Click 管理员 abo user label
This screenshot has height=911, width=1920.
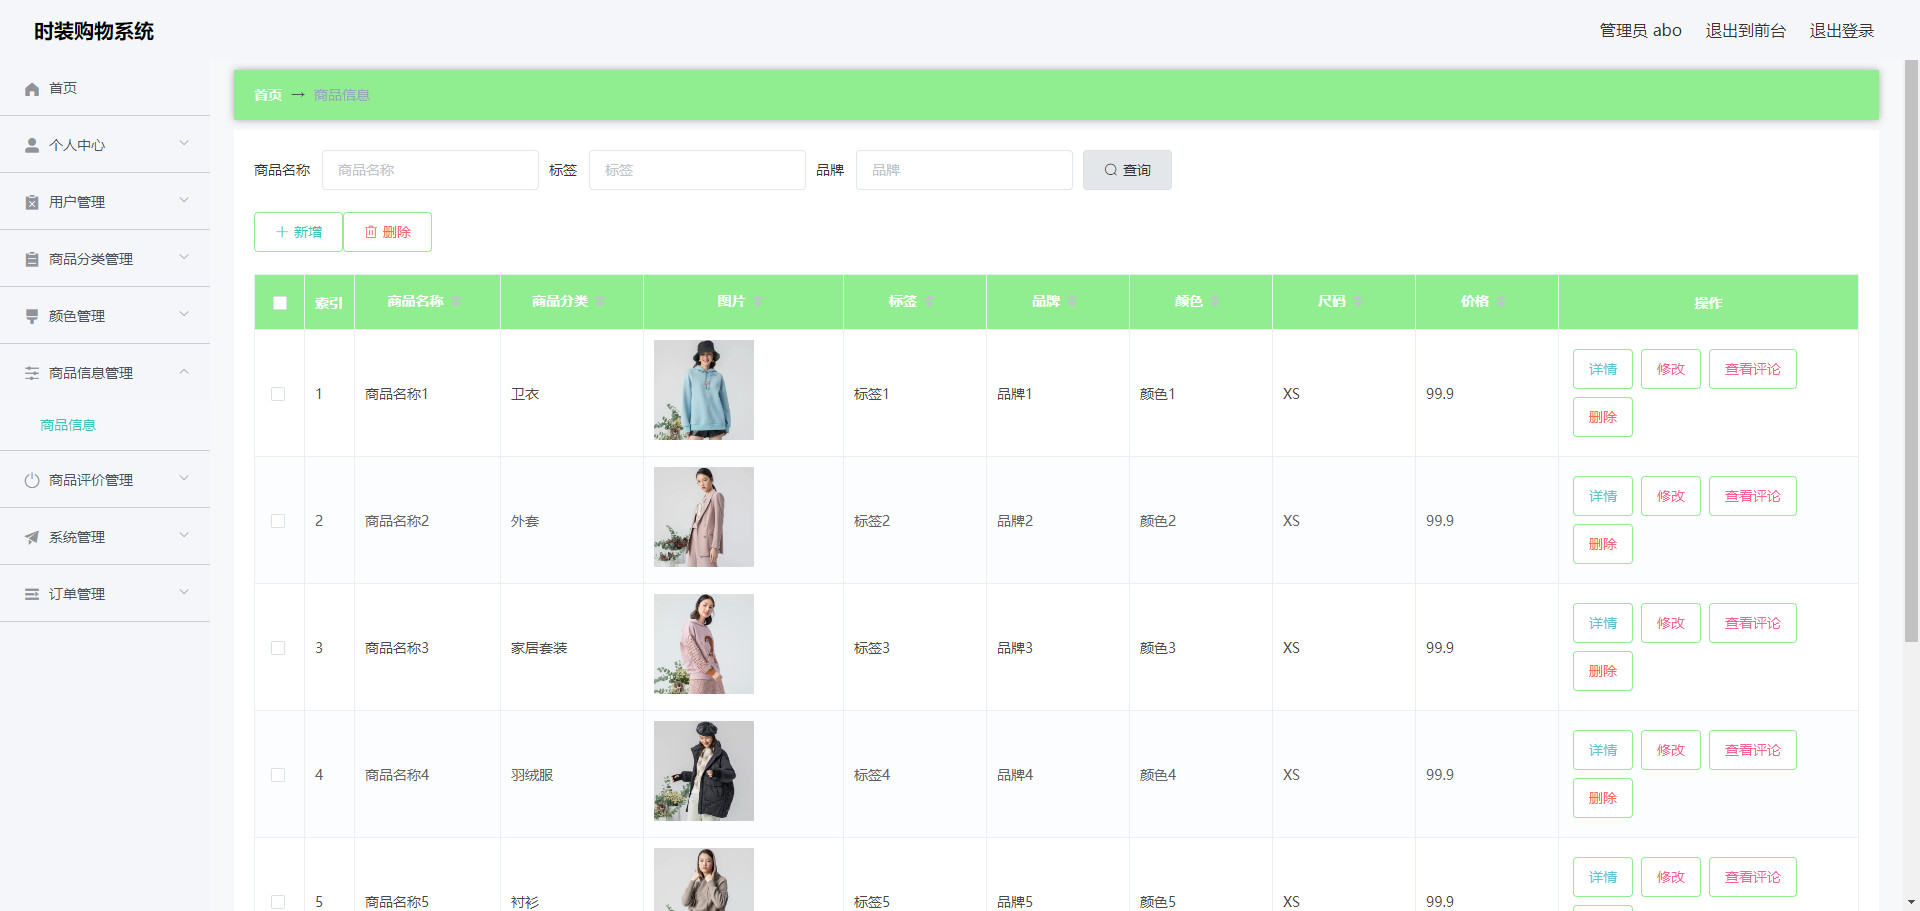(1640, 31)
